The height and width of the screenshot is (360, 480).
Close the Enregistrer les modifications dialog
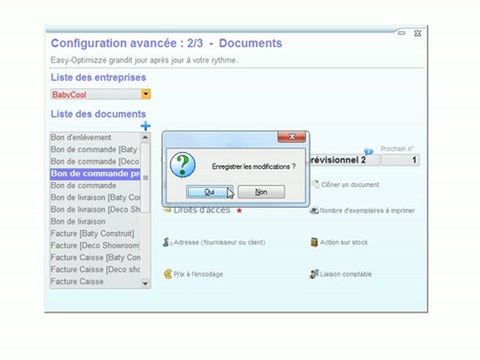(292, 137)
